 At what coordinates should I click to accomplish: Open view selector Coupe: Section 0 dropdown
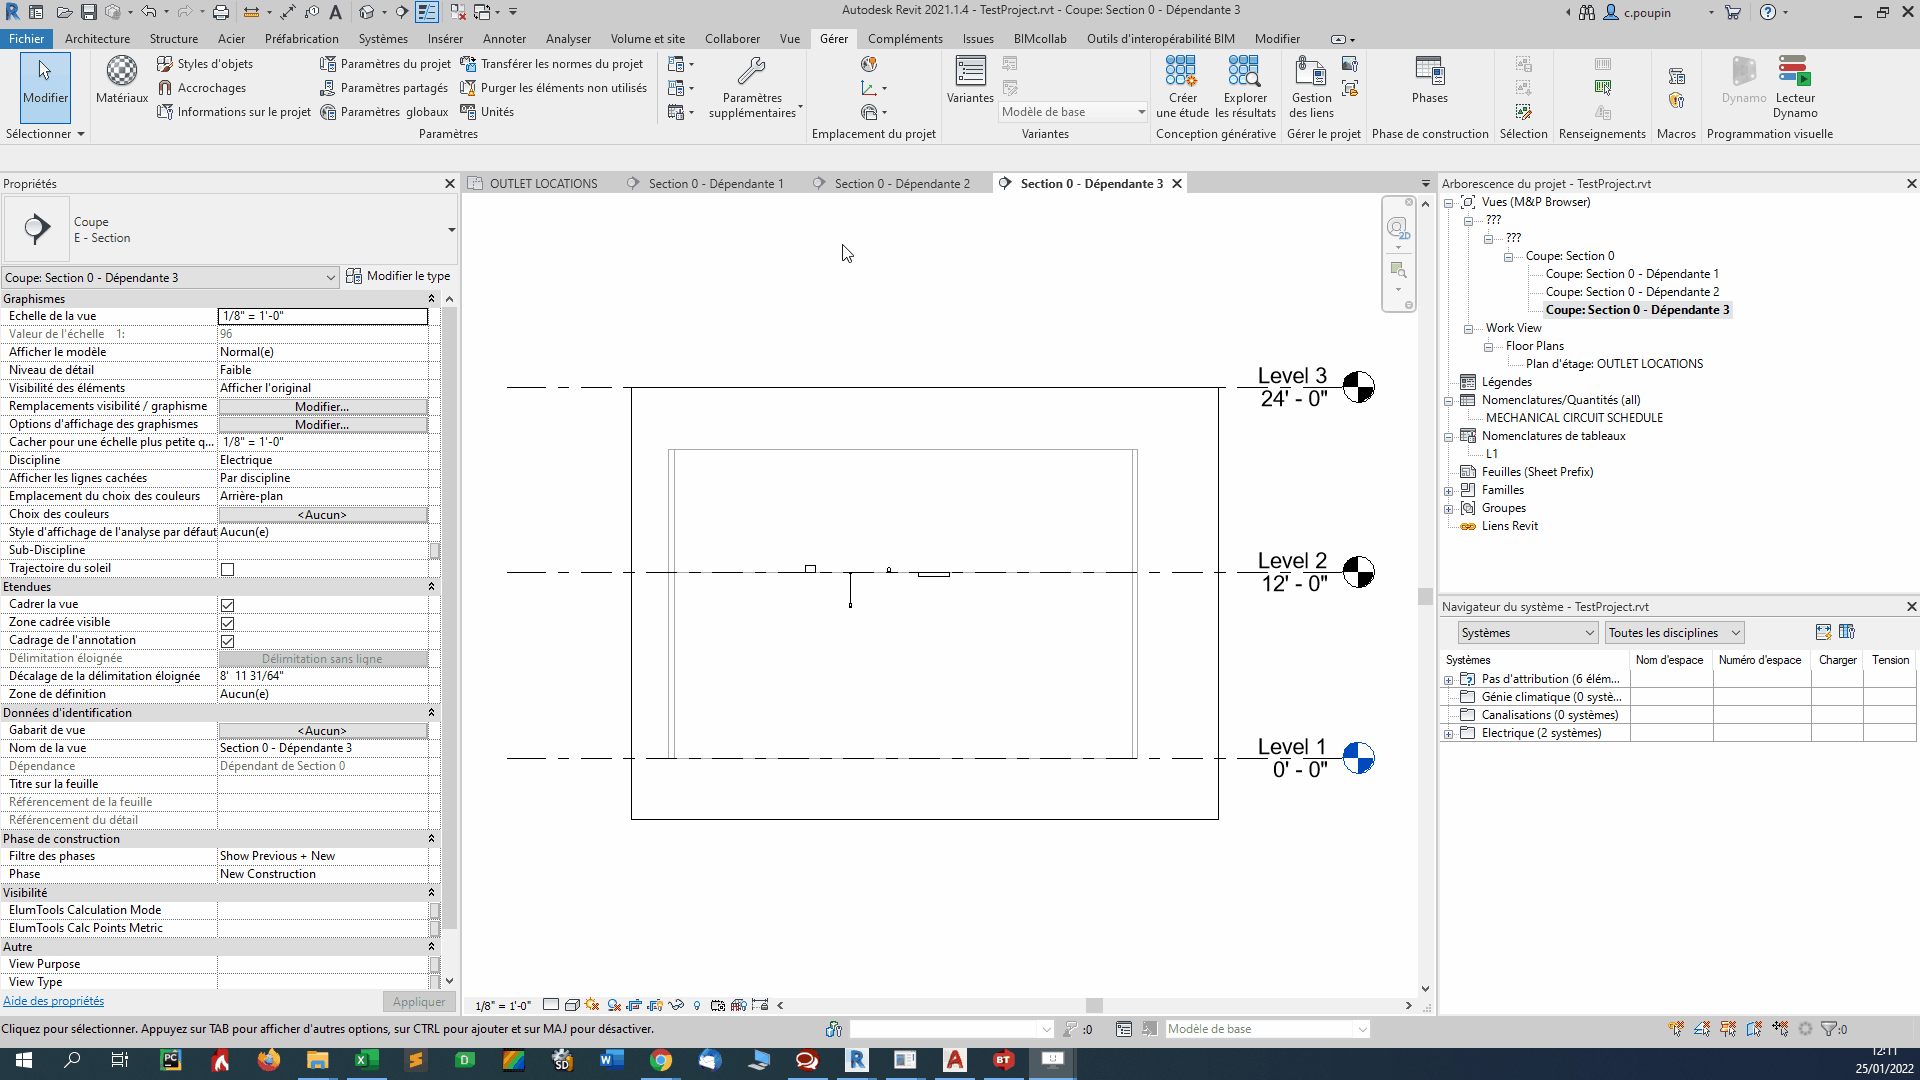[170, 278]
